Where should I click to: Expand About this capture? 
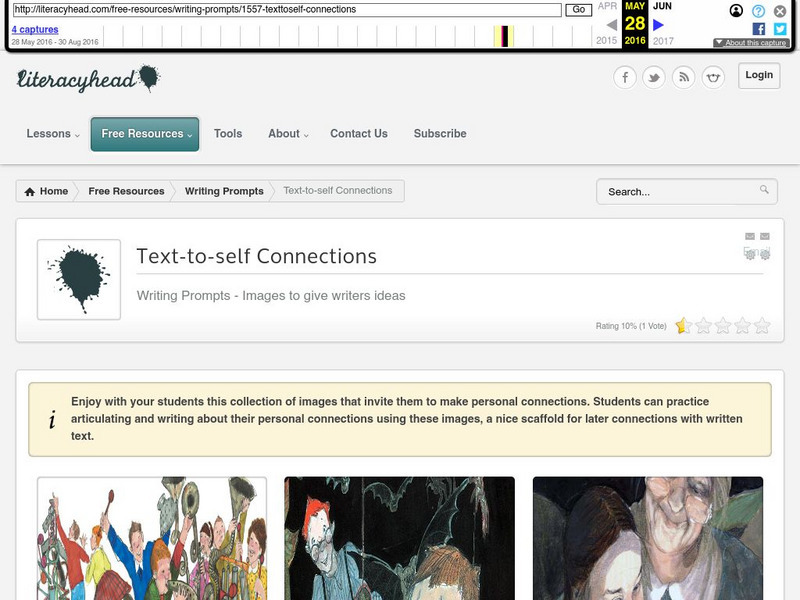point(752,43)
